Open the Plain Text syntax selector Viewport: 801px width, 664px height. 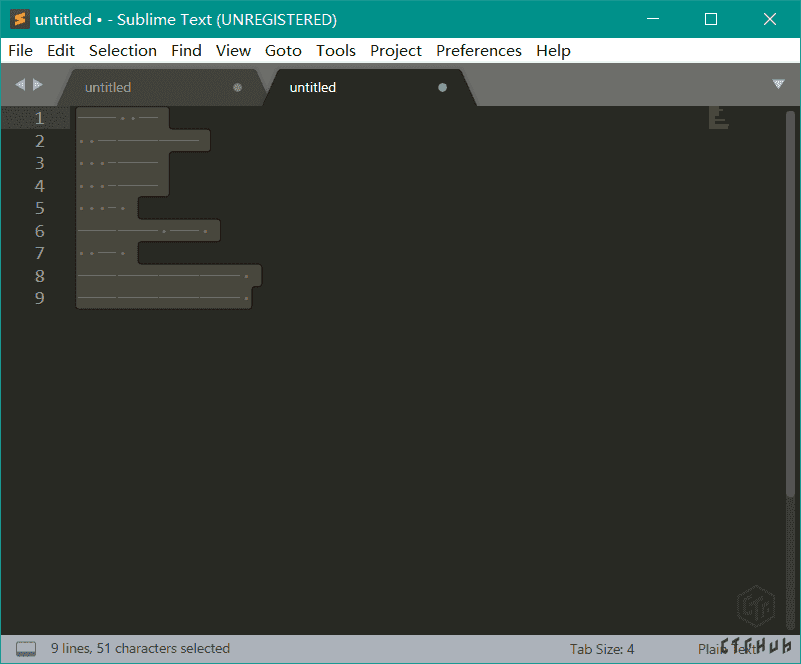[x=728, y=649]
